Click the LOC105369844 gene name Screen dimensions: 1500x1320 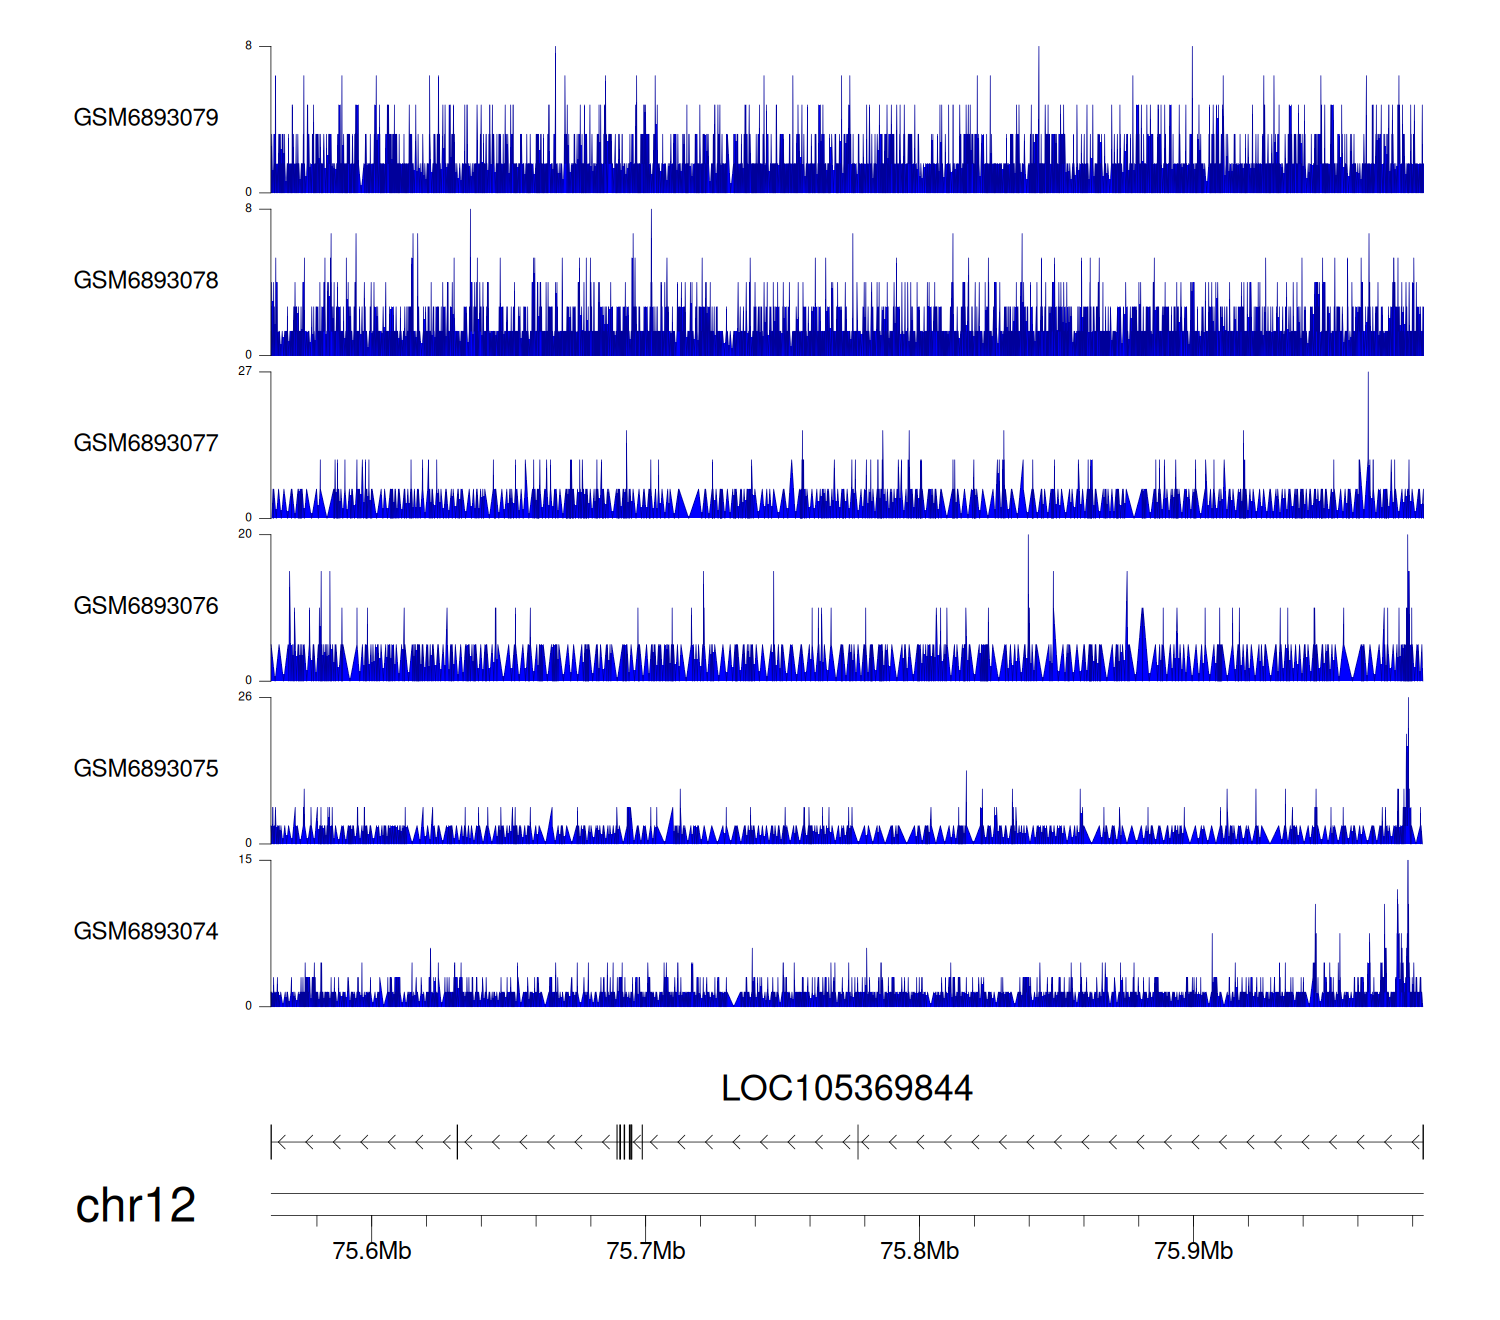click(x=846, y=1088)
